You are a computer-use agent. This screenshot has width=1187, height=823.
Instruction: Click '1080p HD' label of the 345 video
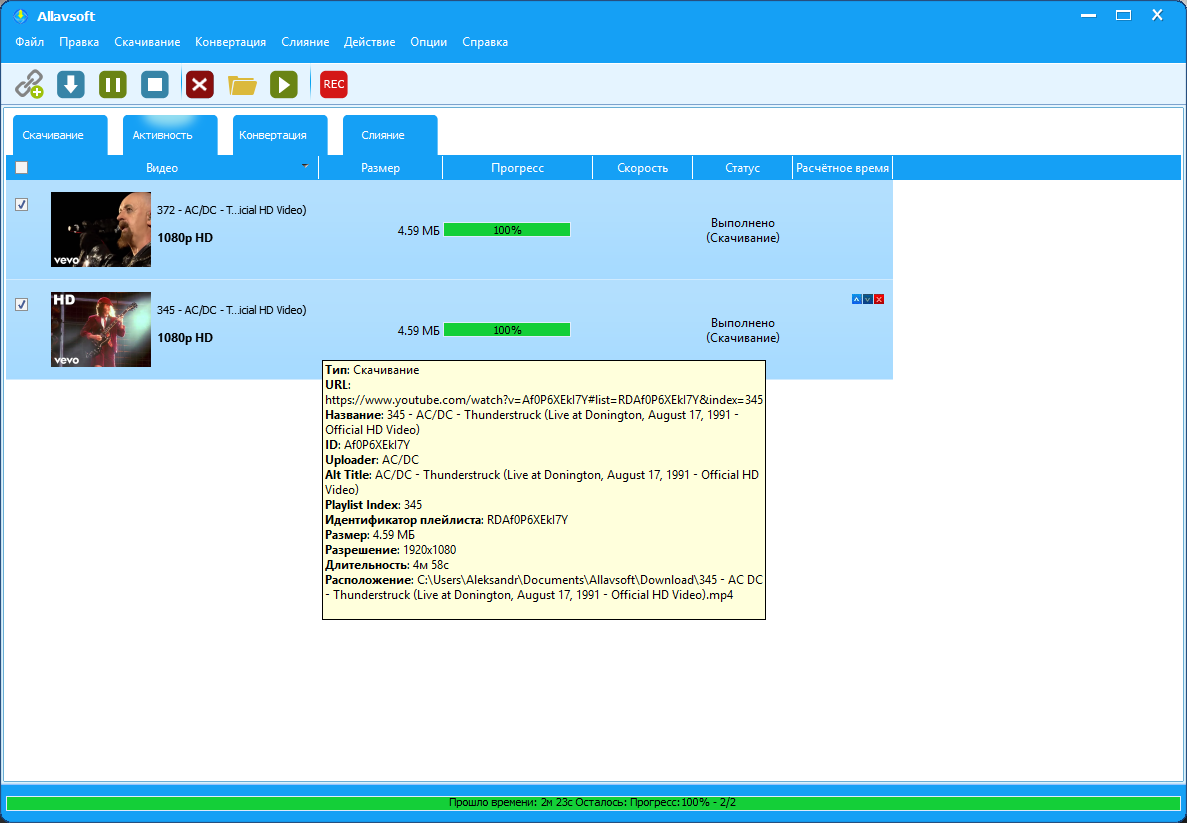(x=185, y=338)
